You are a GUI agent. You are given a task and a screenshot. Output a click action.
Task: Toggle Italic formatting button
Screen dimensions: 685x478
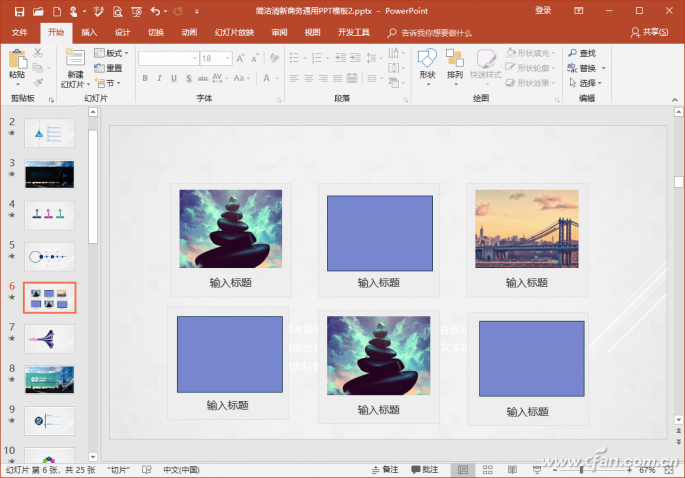point(159,78)
